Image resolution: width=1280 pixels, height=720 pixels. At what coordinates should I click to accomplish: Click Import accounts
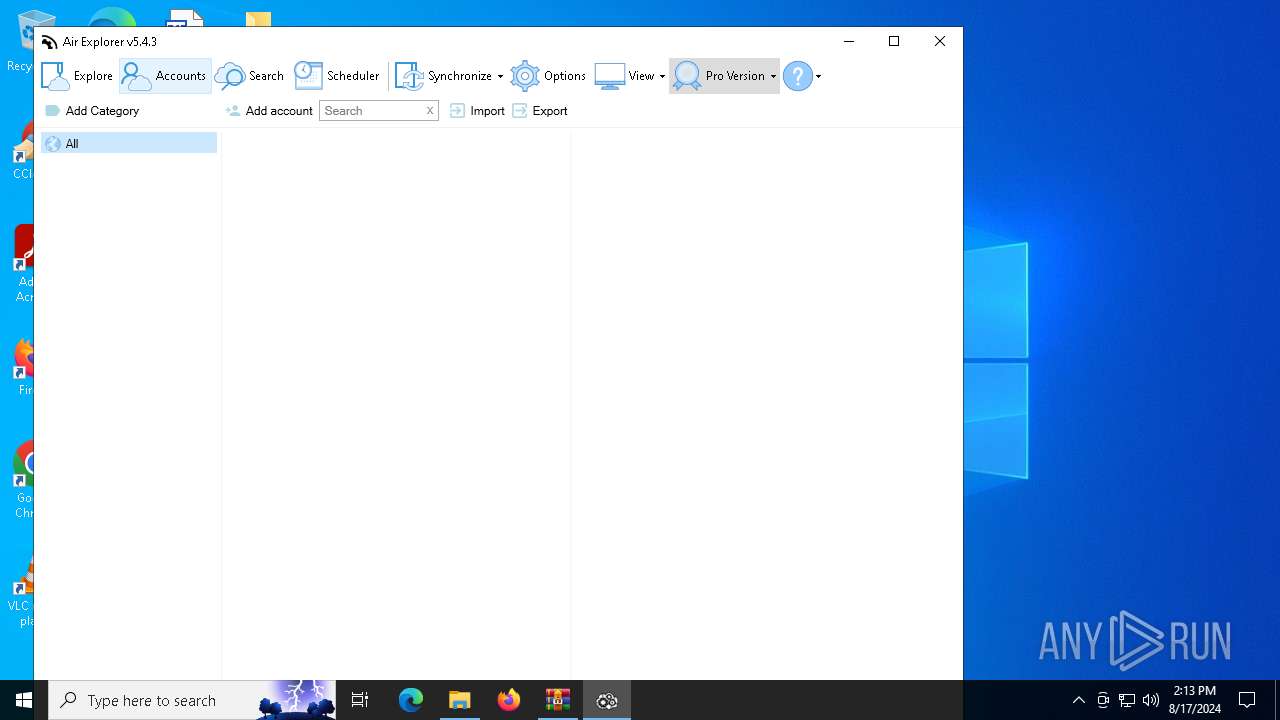(x=477, y=111)
